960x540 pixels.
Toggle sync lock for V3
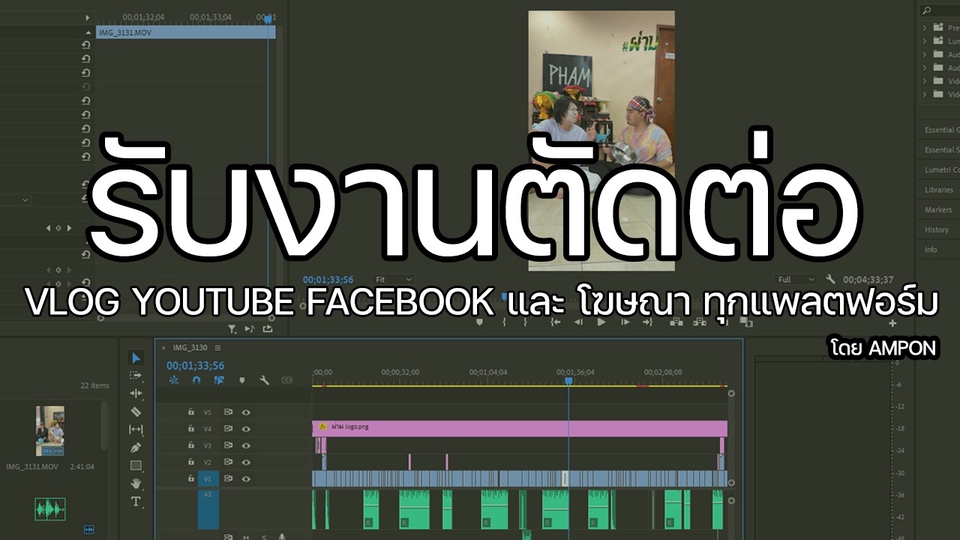228,446
